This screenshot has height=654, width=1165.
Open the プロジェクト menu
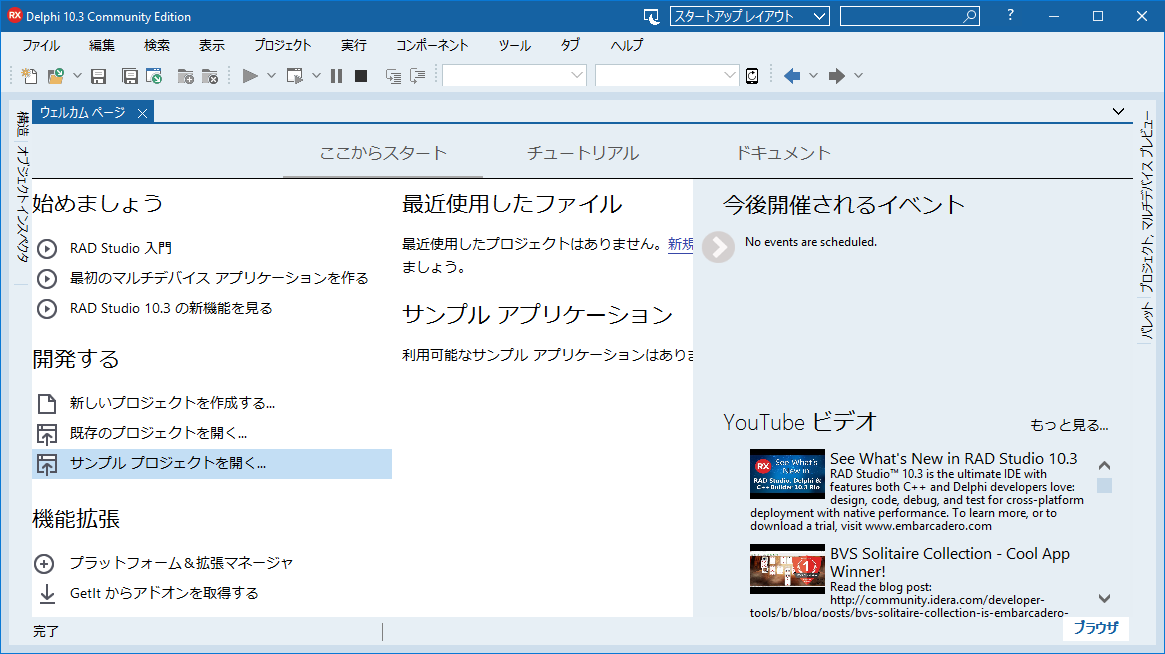(x=283, y=44)
